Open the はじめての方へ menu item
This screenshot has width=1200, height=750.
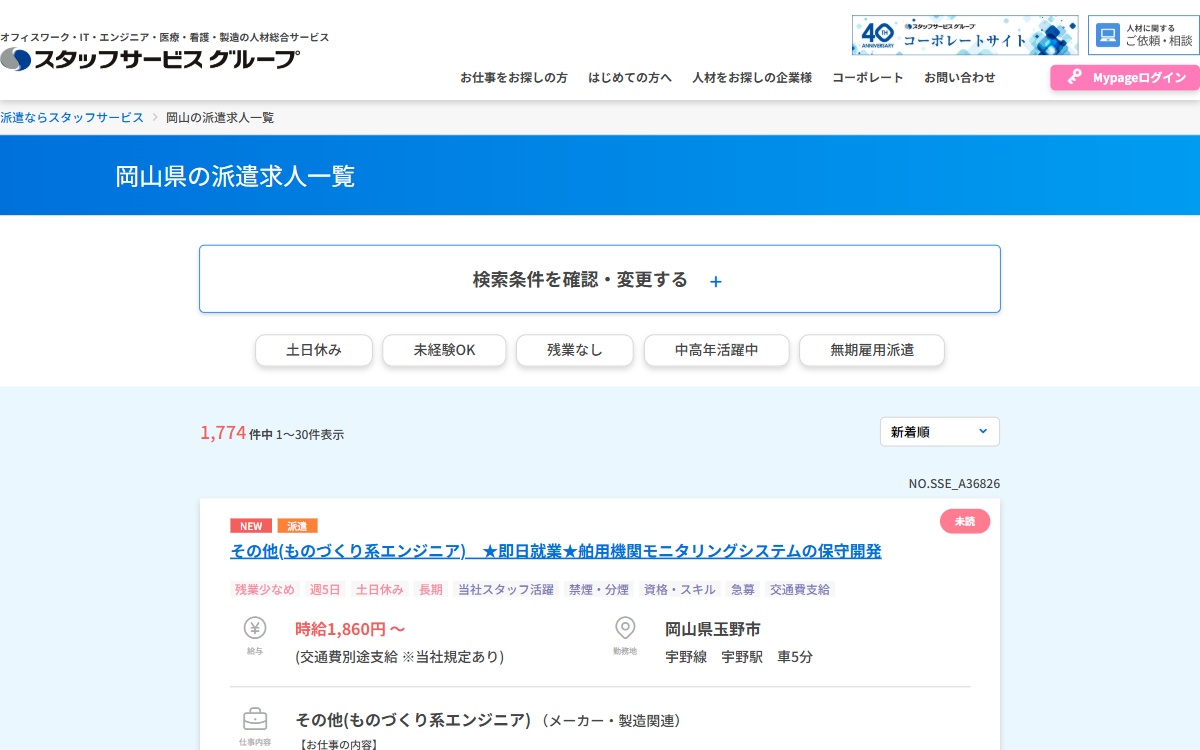click(x=630, y=77)
